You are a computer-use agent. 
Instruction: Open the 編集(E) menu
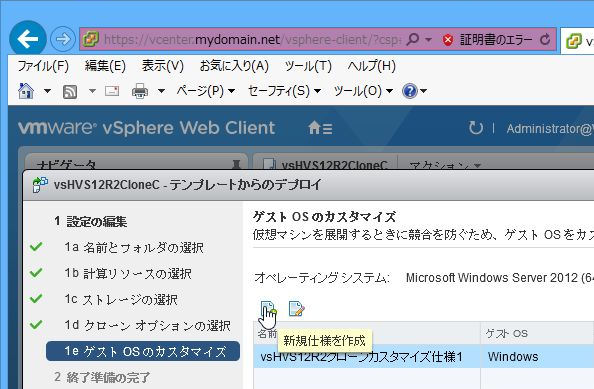tap(105, 66)
